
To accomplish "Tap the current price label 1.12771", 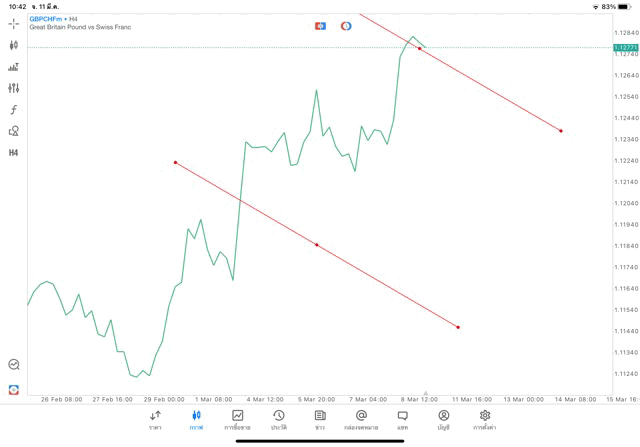I will click(625, 47).
